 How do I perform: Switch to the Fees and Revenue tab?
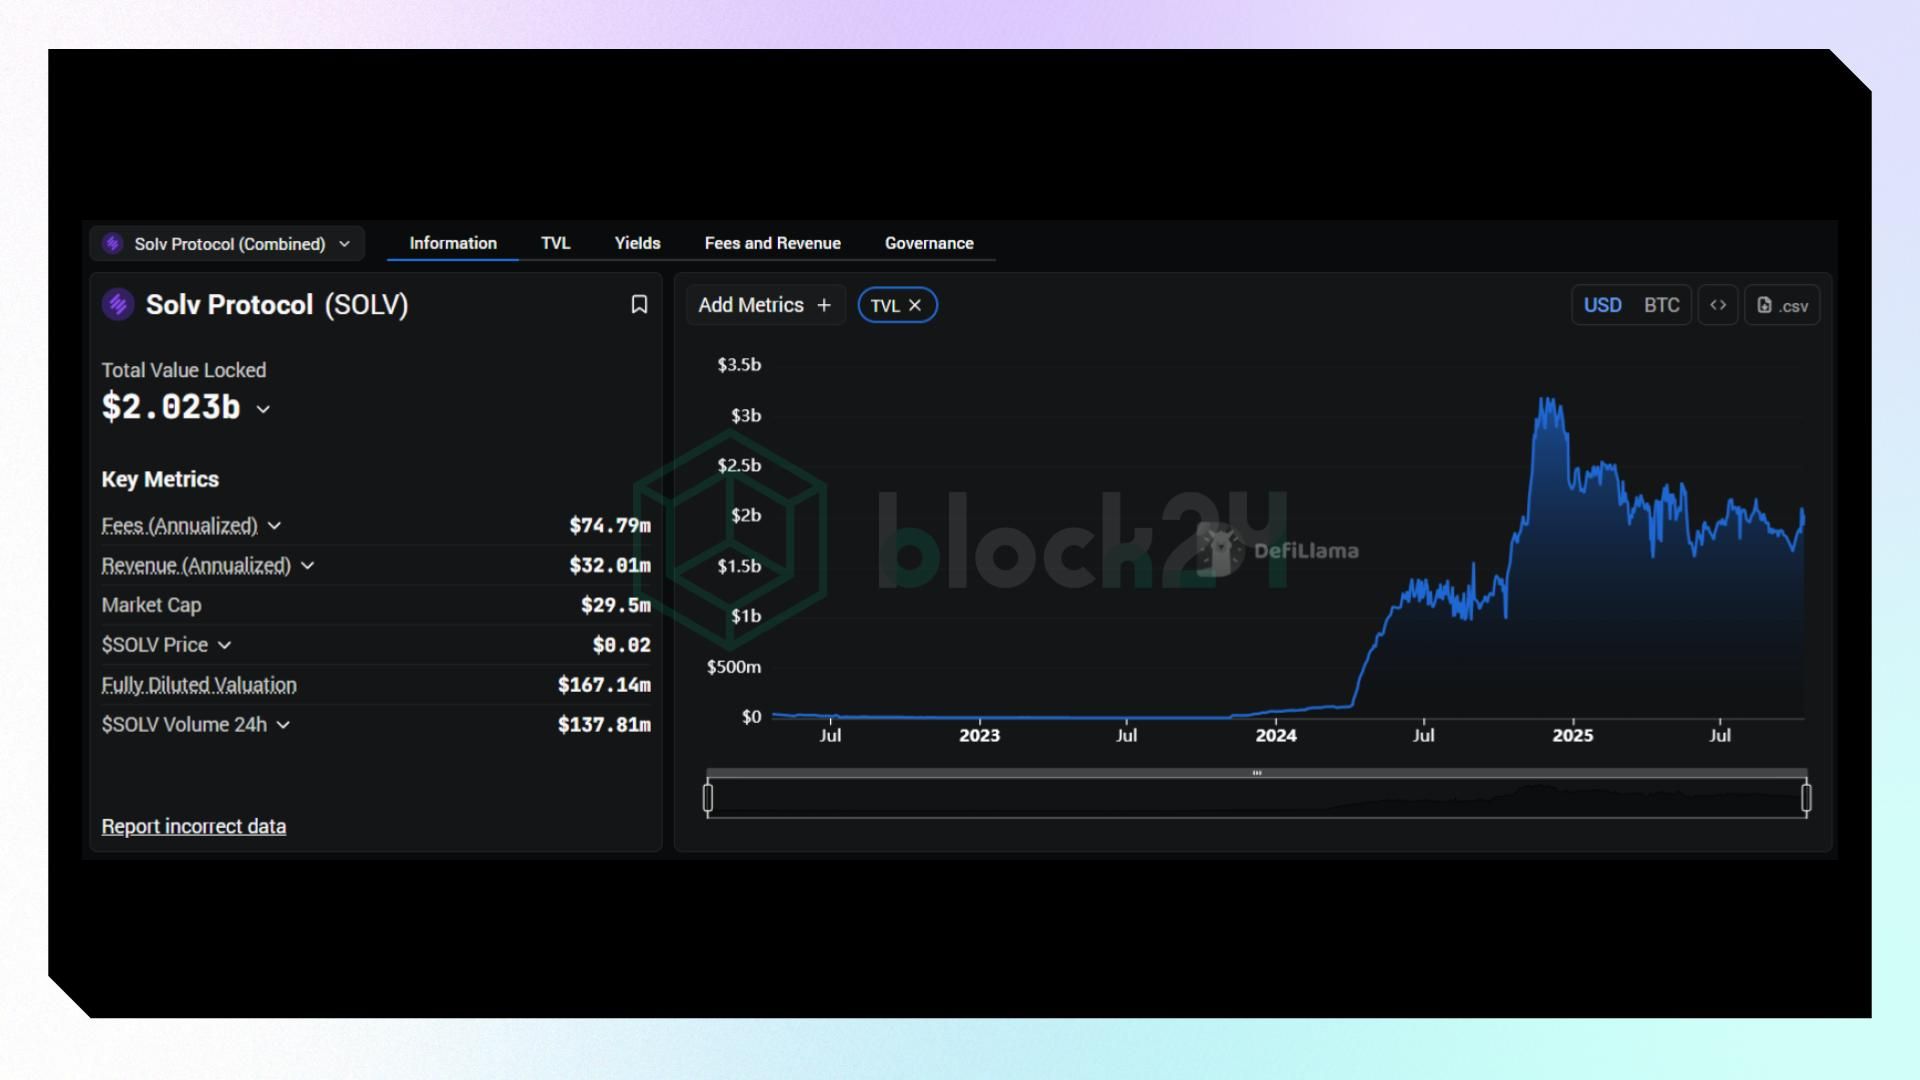[x=772, y=243]
